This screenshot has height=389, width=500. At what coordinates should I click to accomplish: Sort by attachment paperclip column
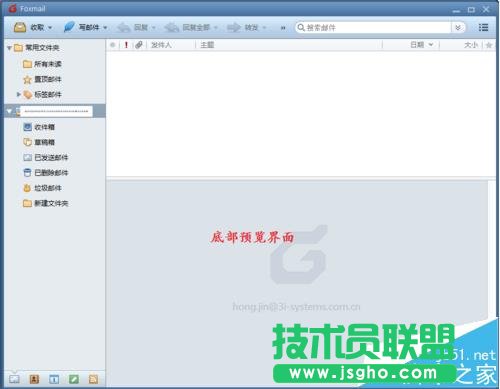139,45
